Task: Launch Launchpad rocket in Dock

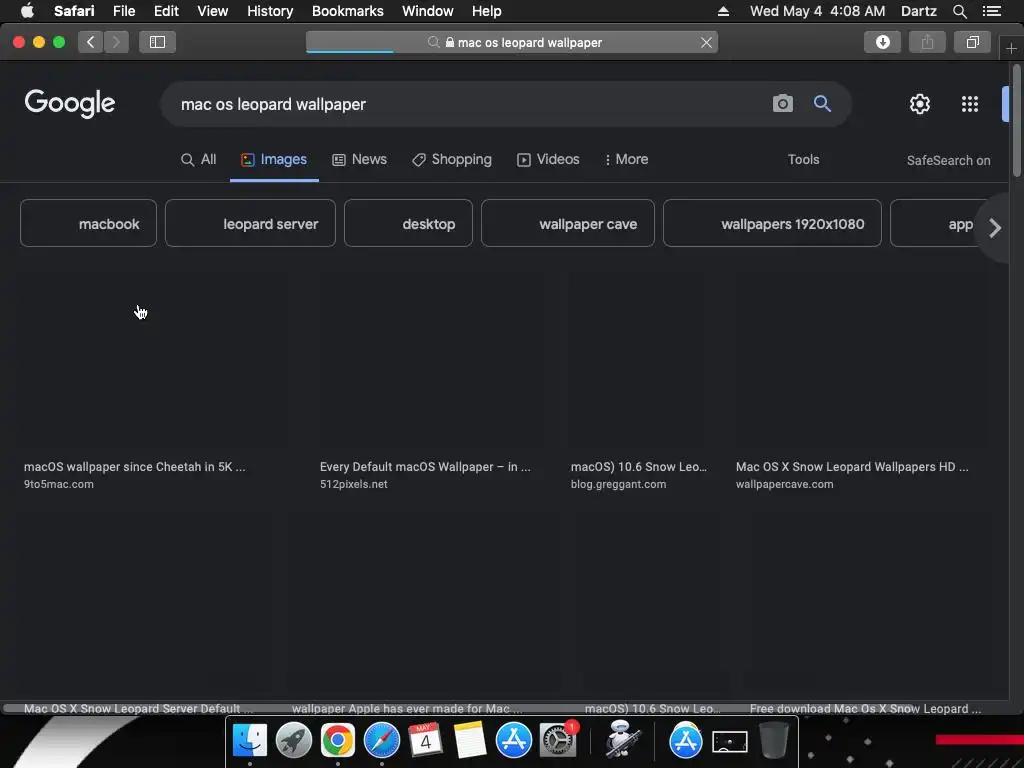Action: [x=294, y=740]
